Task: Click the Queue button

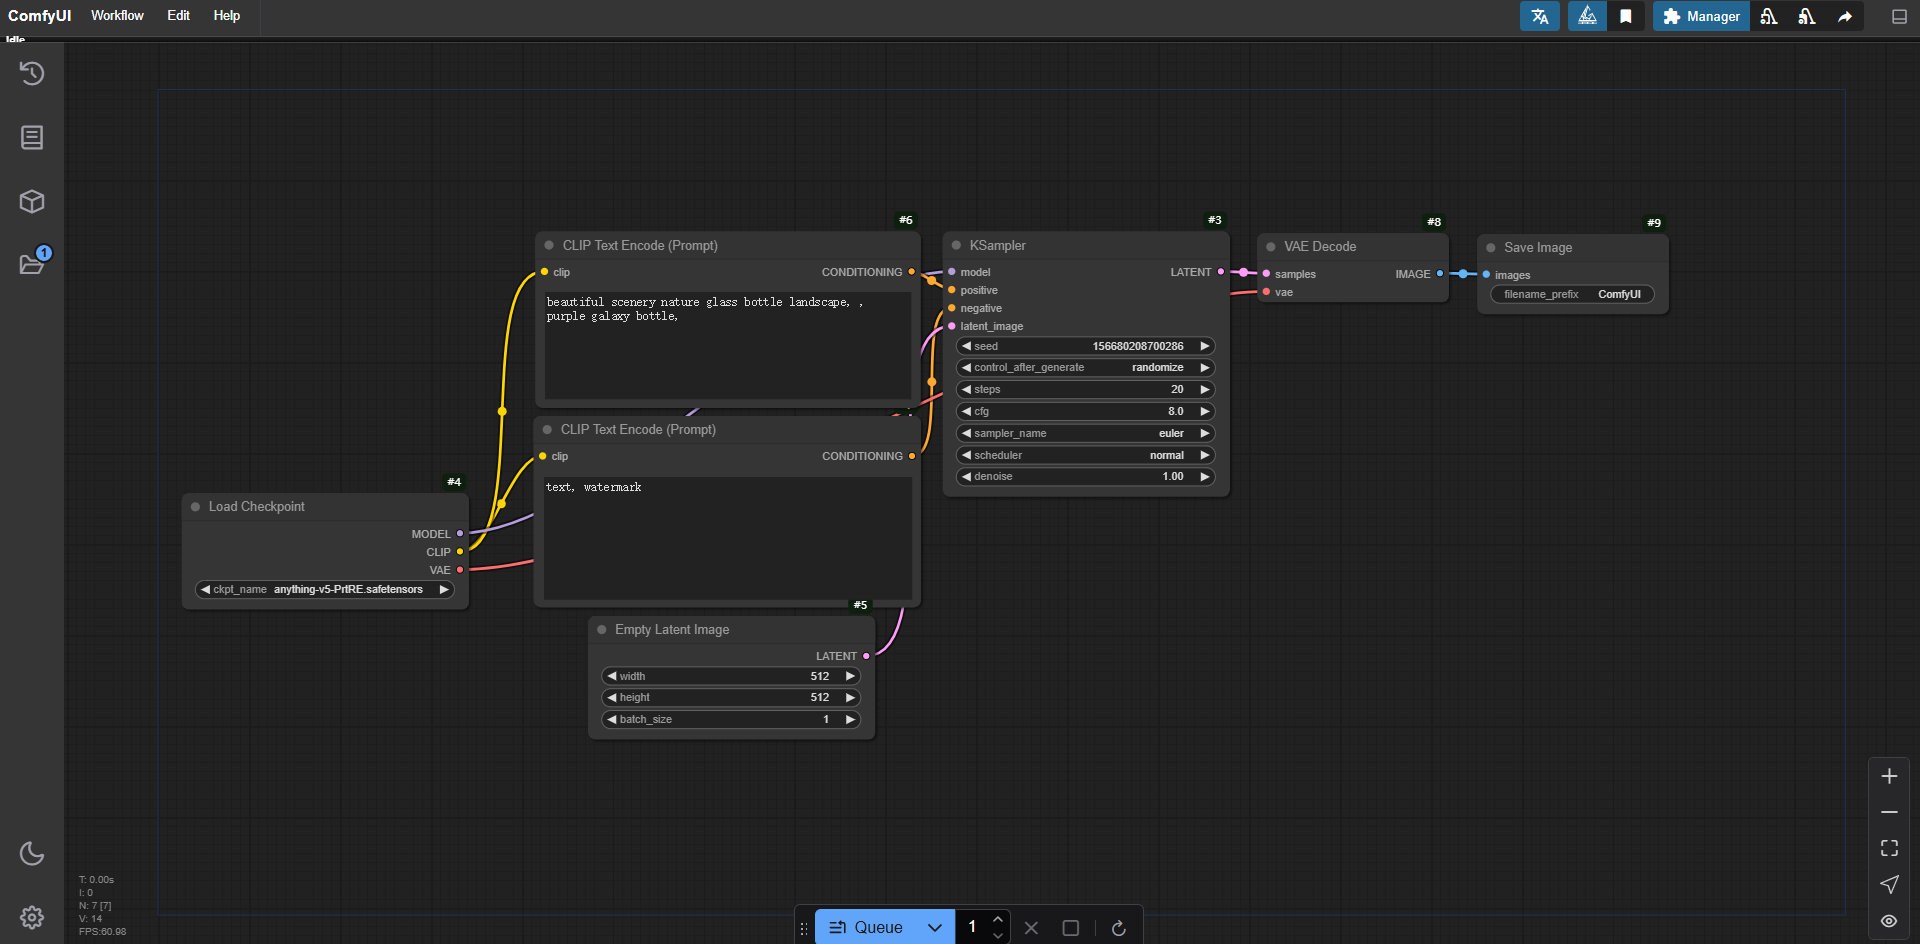Action: click(866, 927)
